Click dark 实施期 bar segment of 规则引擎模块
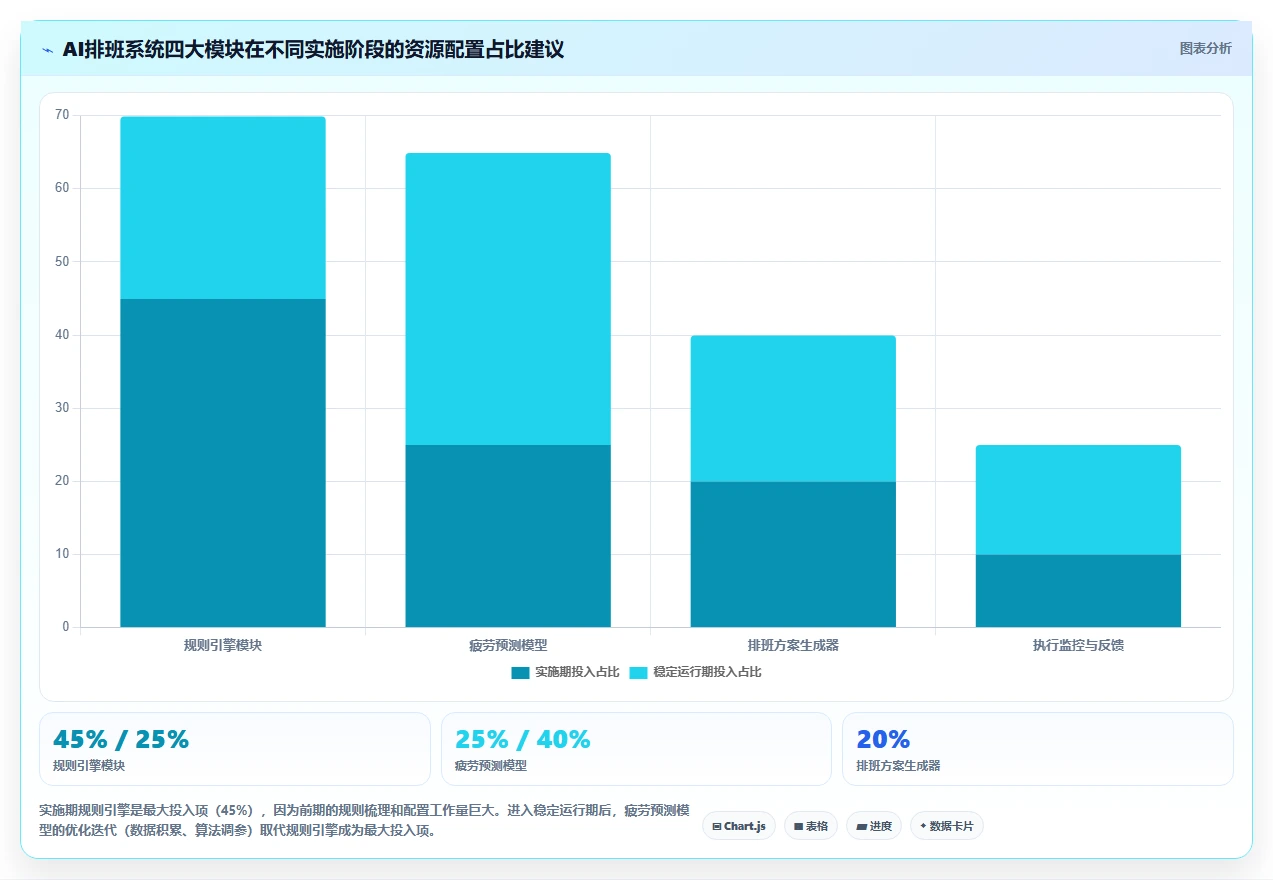 pos(223,463)
